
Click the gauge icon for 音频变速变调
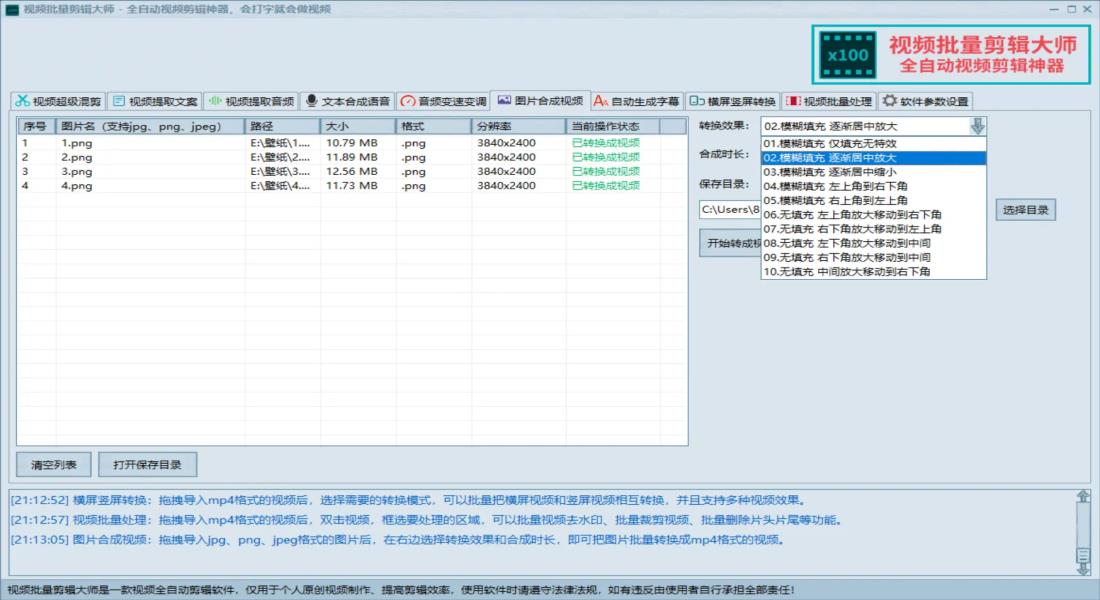pos(407,101)
